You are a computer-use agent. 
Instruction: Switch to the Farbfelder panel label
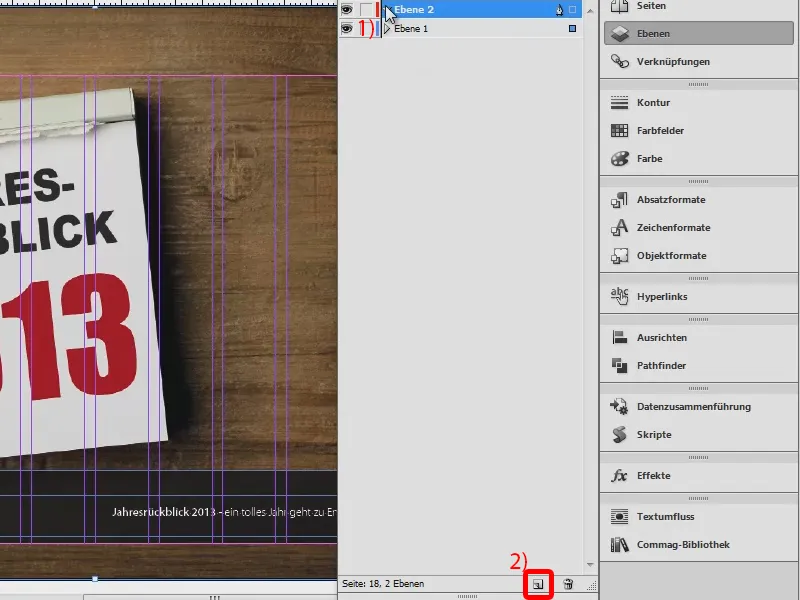click(x=660, y=131)
